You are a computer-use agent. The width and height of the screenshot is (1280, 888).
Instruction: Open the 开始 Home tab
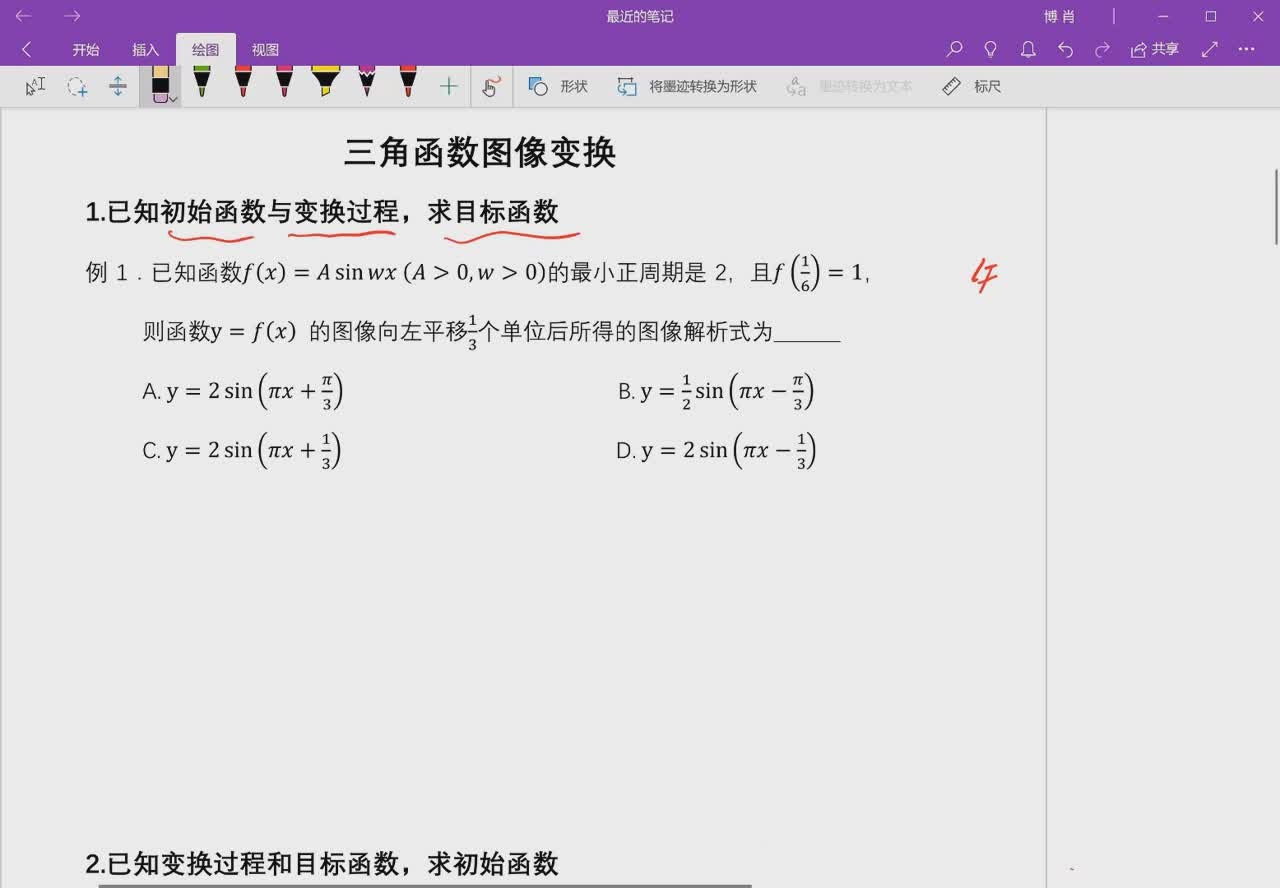[x=86, y=50]
